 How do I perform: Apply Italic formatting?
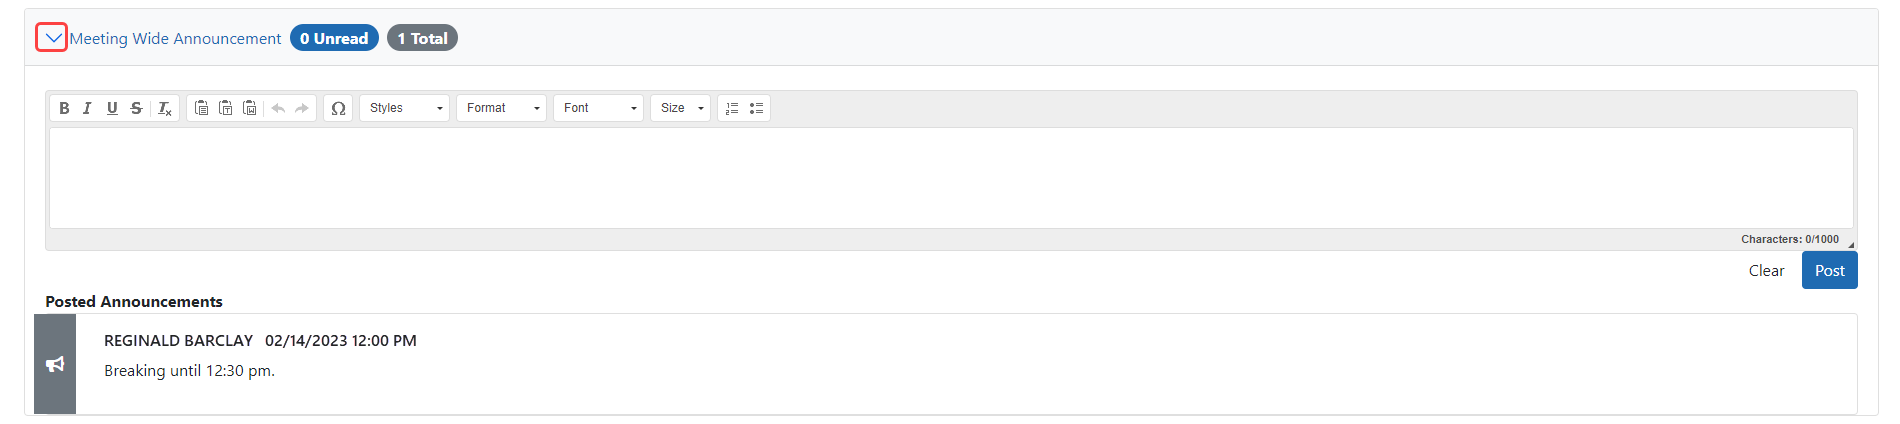tap(88, 108)
